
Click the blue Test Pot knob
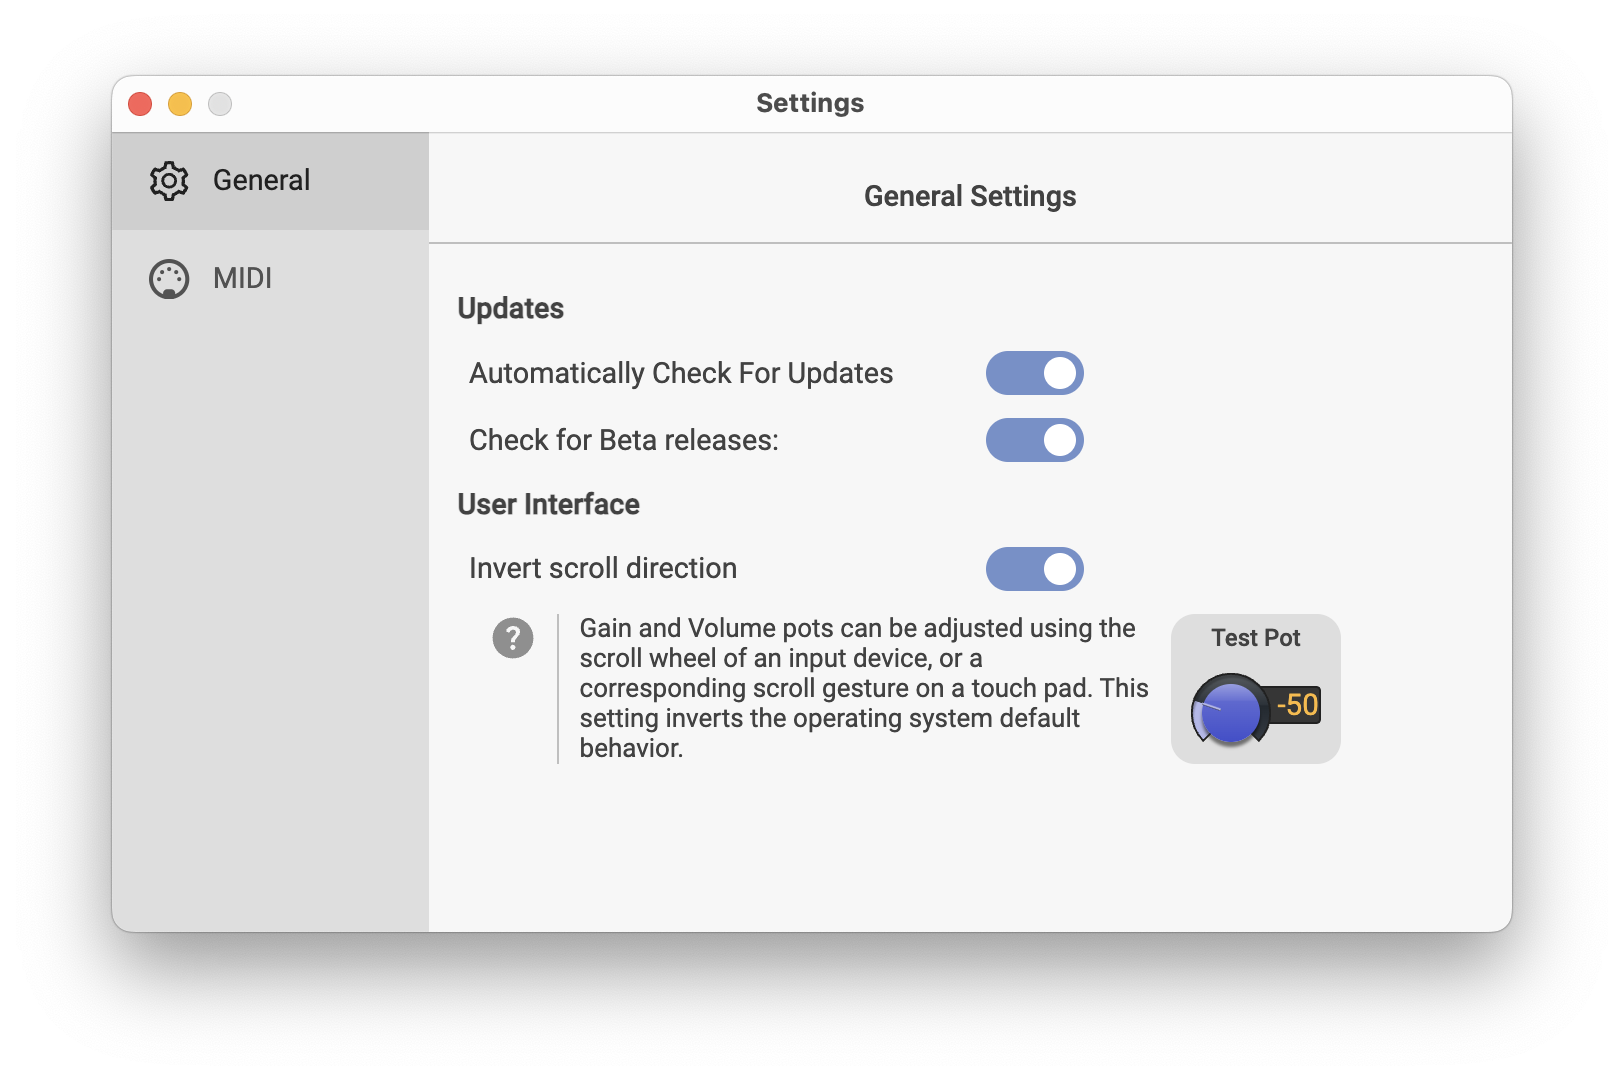pos(1229,710)
